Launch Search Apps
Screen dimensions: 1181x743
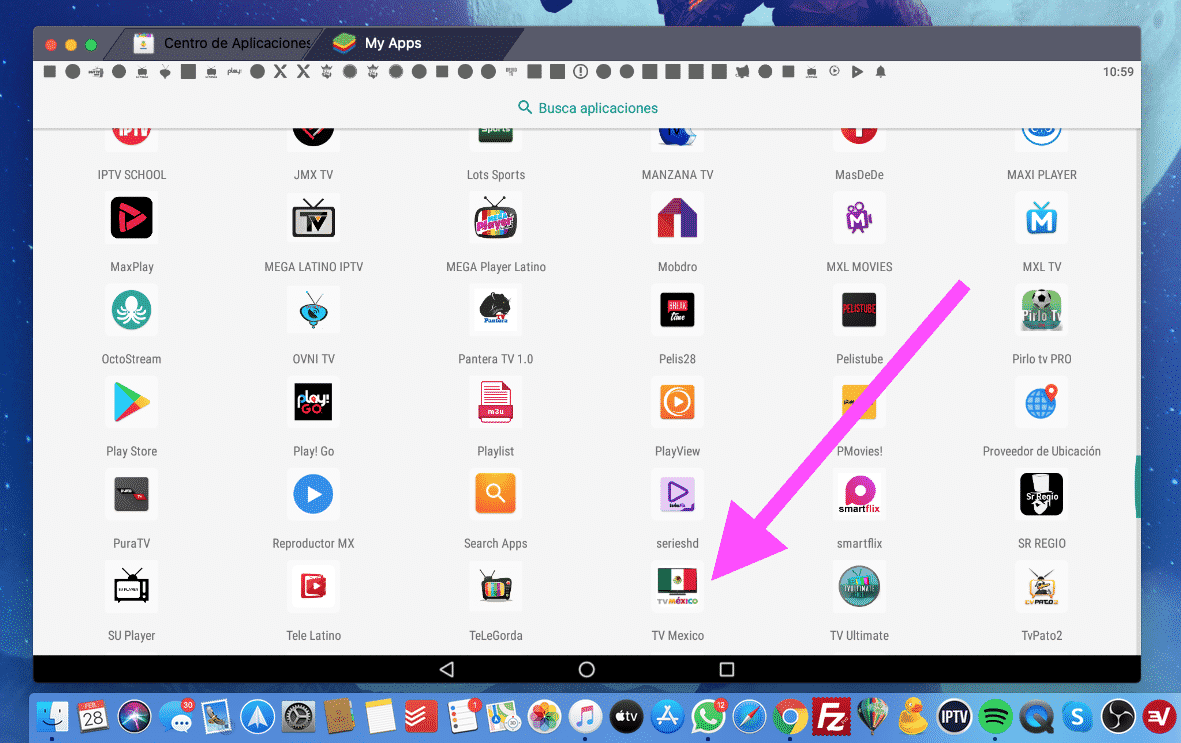pos(495,494)
